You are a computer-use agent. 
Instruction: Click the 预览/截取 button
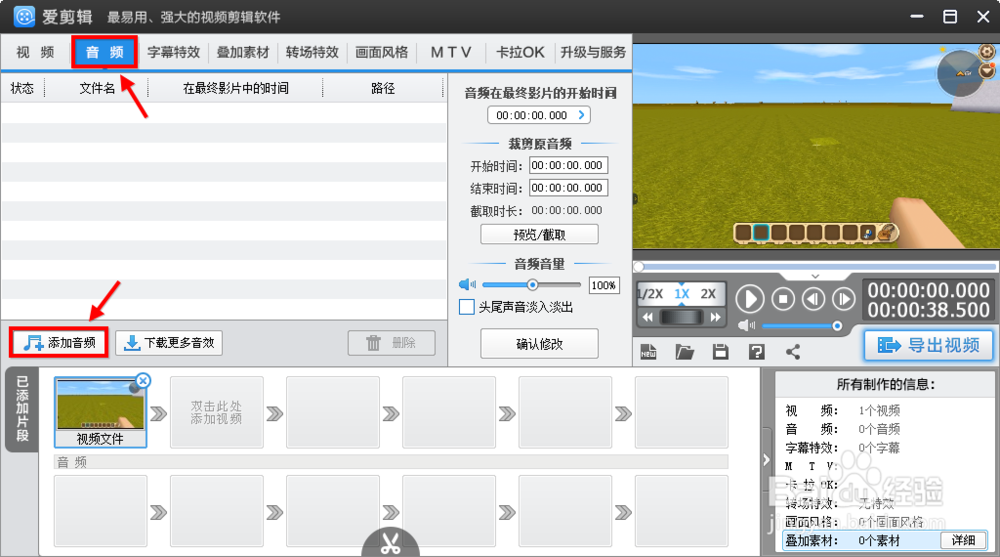[x=540, y=234]
